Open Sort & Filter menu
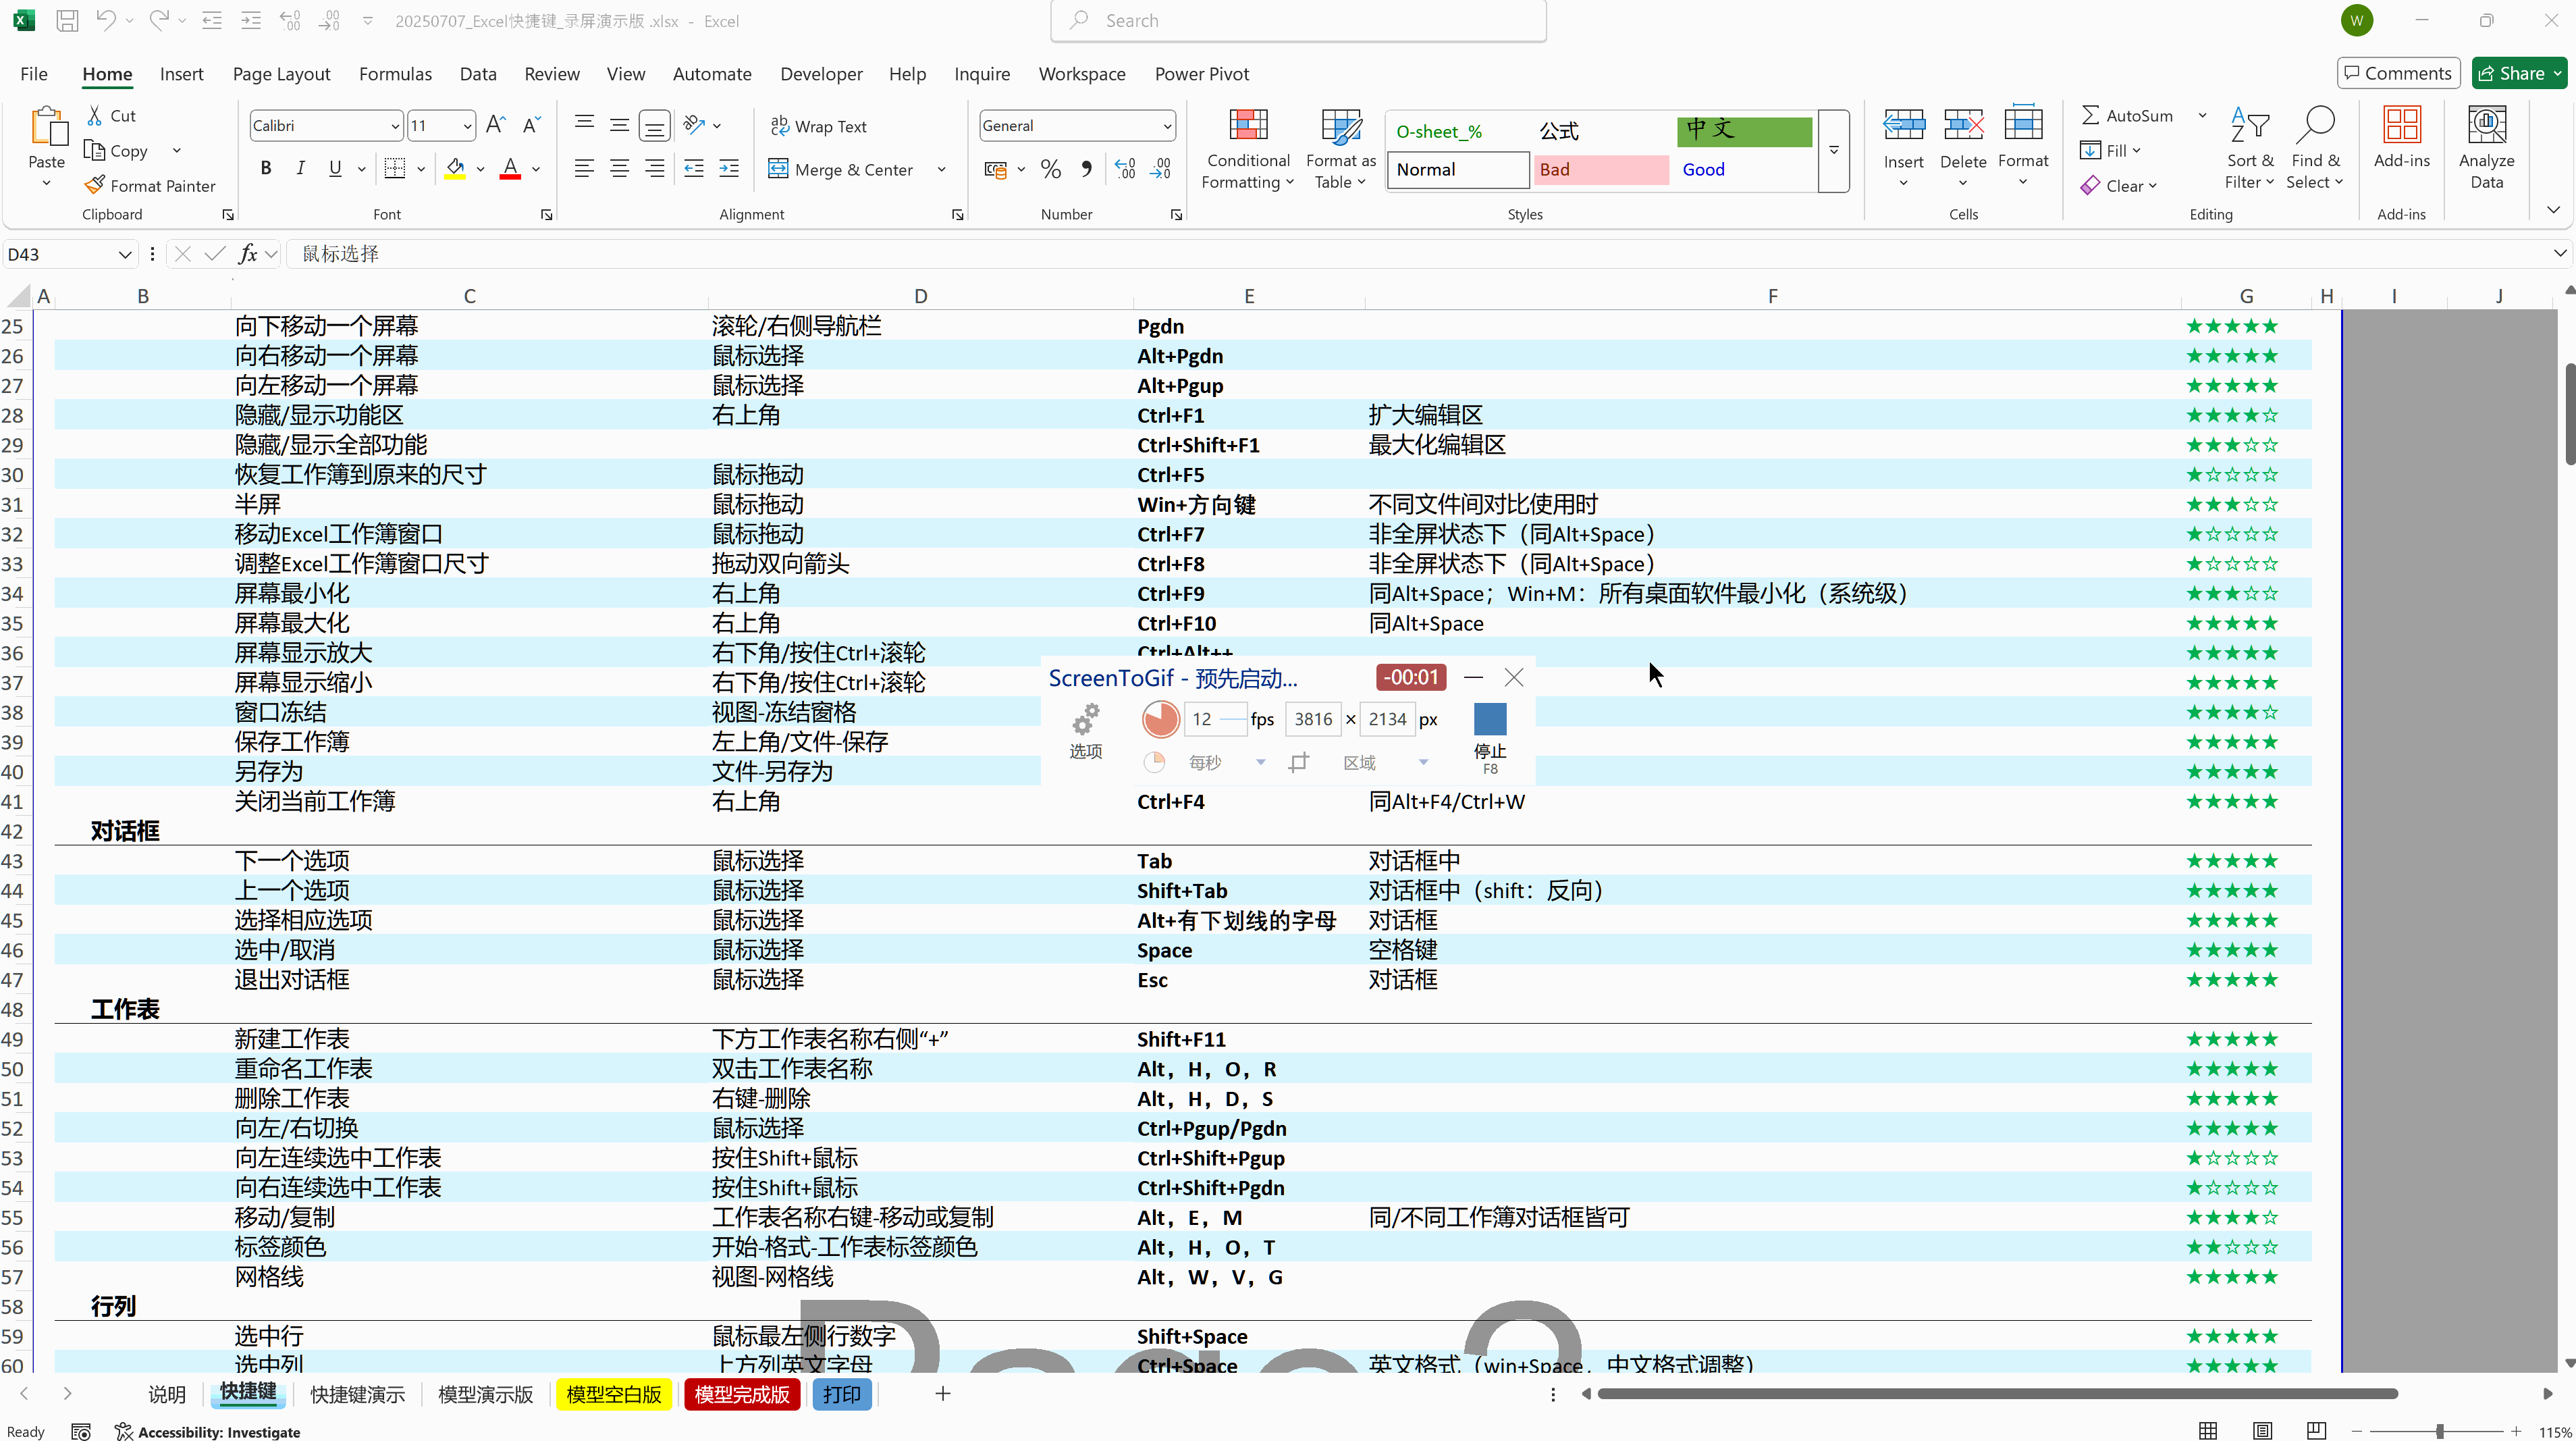 coord(2249,148)
